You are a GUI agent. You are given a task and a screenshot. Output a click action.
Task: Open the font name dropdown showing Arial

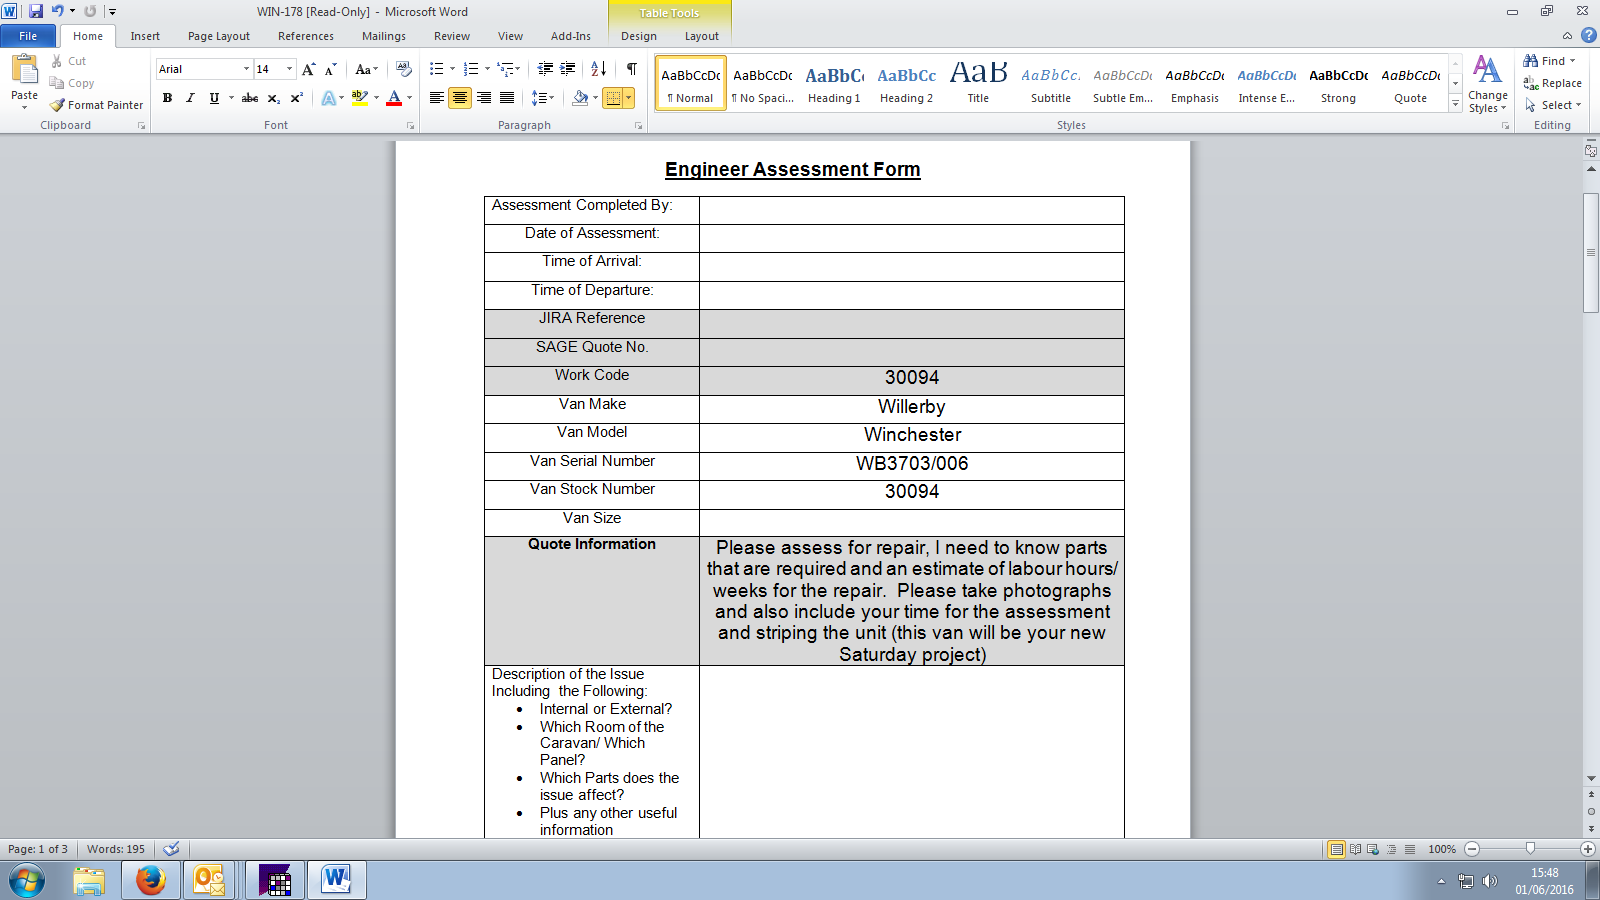click(246, 69)
